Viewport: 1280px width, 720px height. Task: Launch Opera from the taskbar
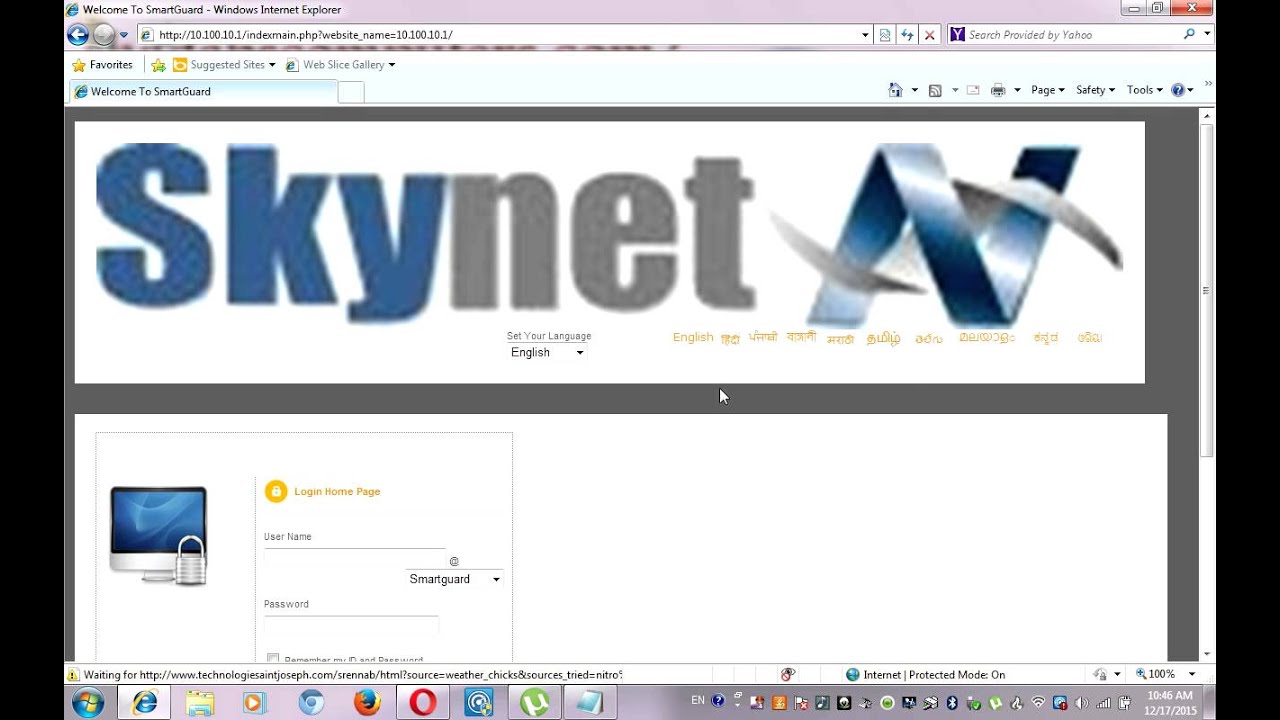[x=423, y=703]
